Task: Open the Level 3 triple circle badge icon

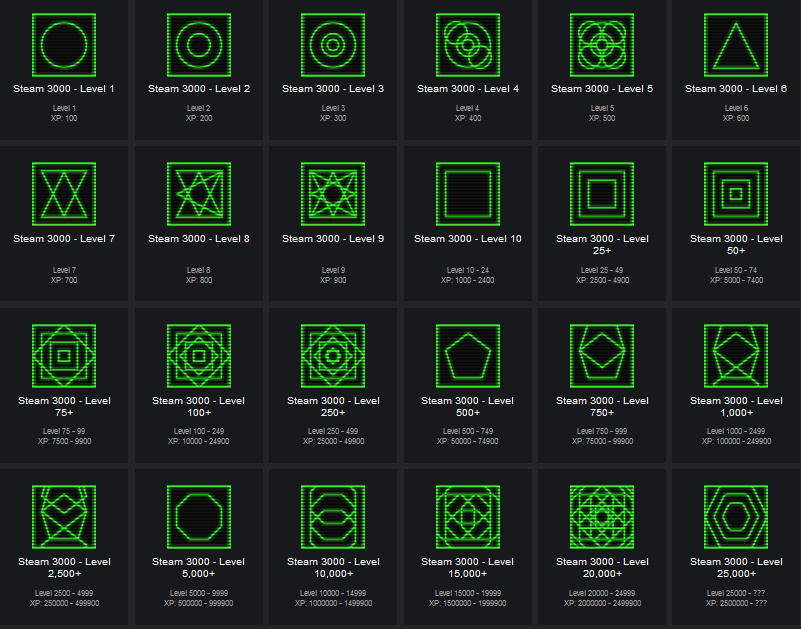Action: point(333,45)
